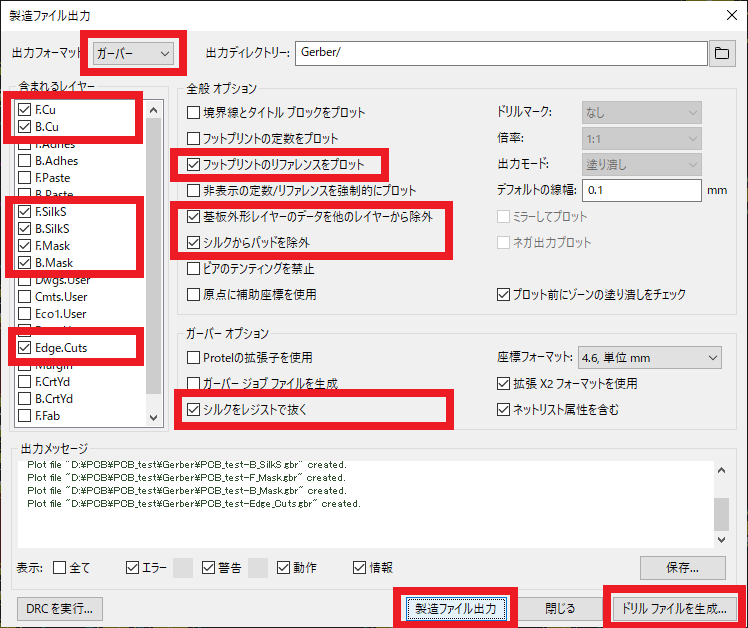Toggle the Edge.Cuts layer checkbox
The width and height of the screenshot is (748, 628).
(x=25, y=348)
